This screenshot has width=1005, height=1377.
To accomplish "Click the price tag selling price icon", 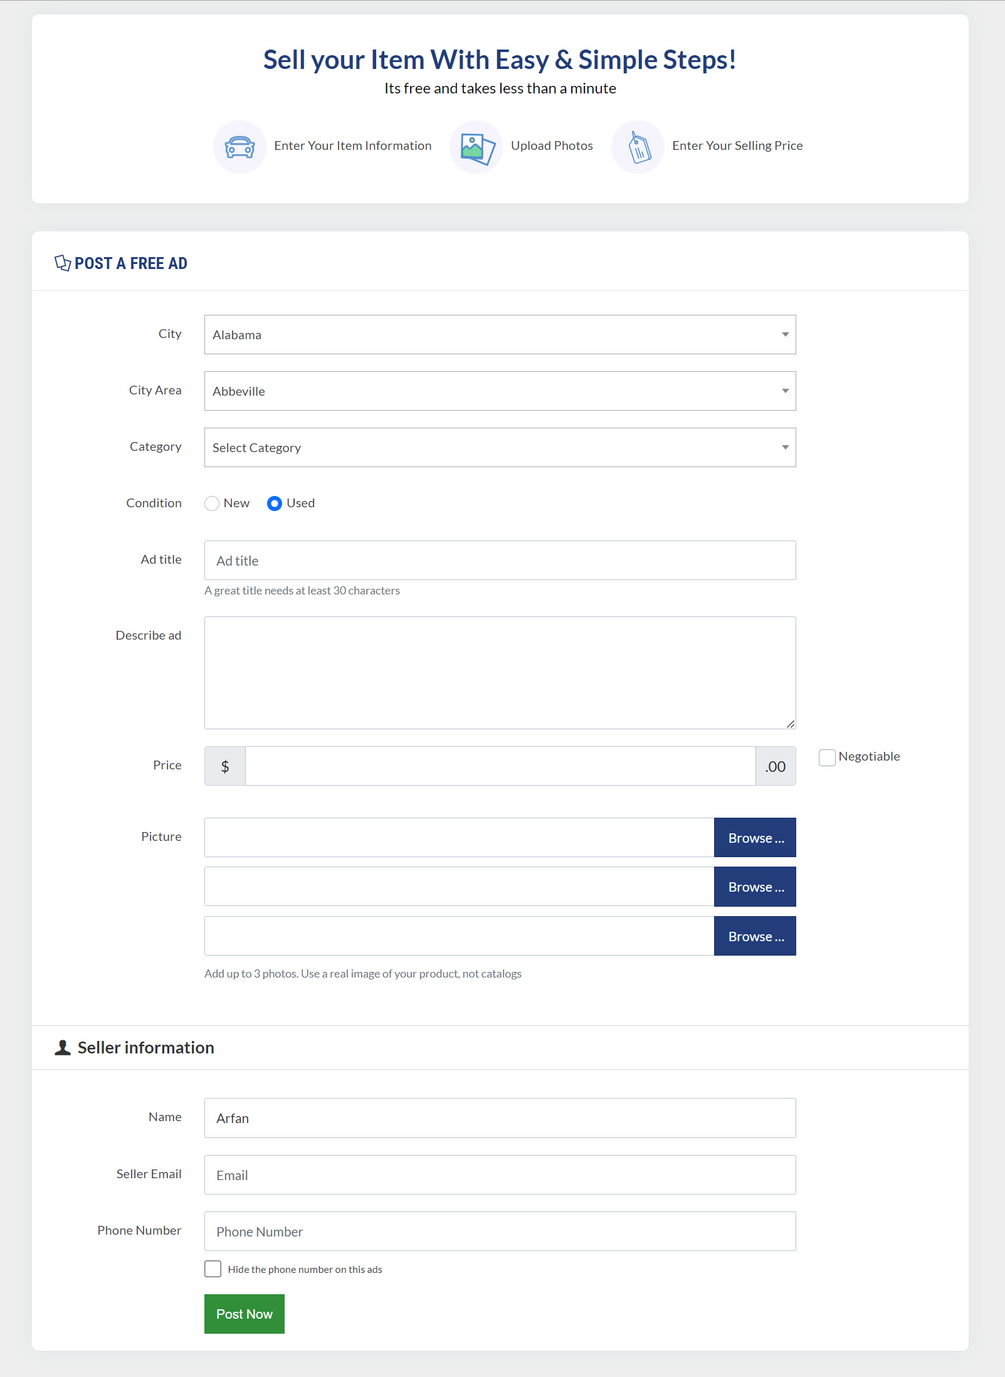I will 639,147.
